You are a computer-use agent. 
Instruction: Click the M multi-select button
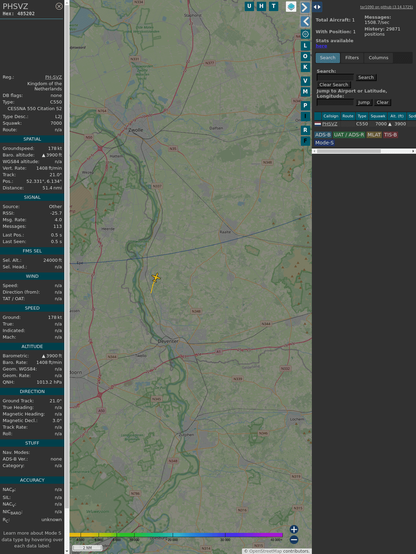(305, 92)
